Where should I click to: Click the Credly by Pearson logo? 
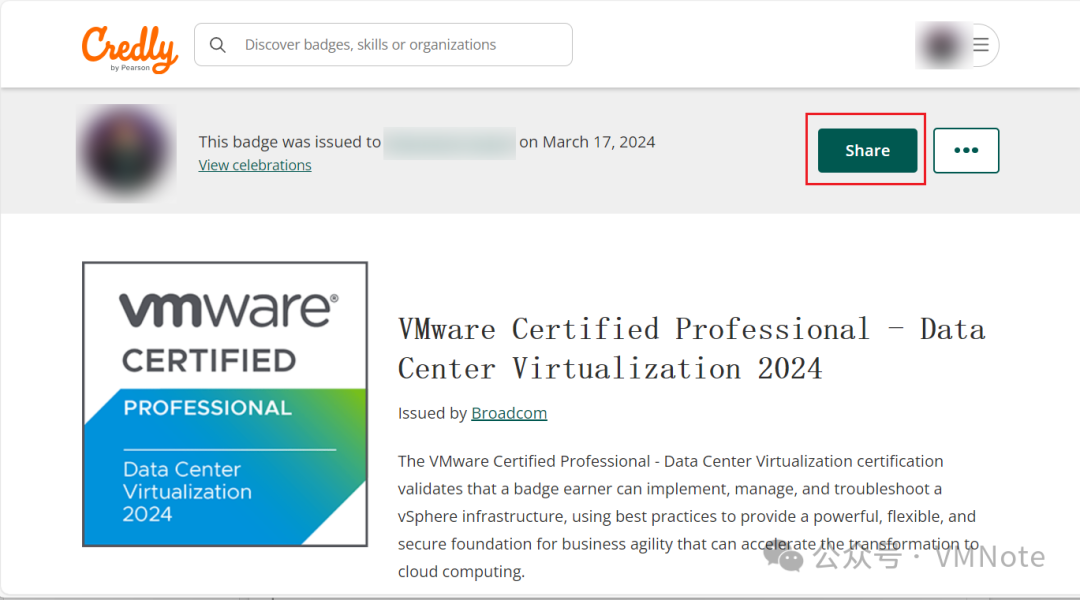(129, 48)
